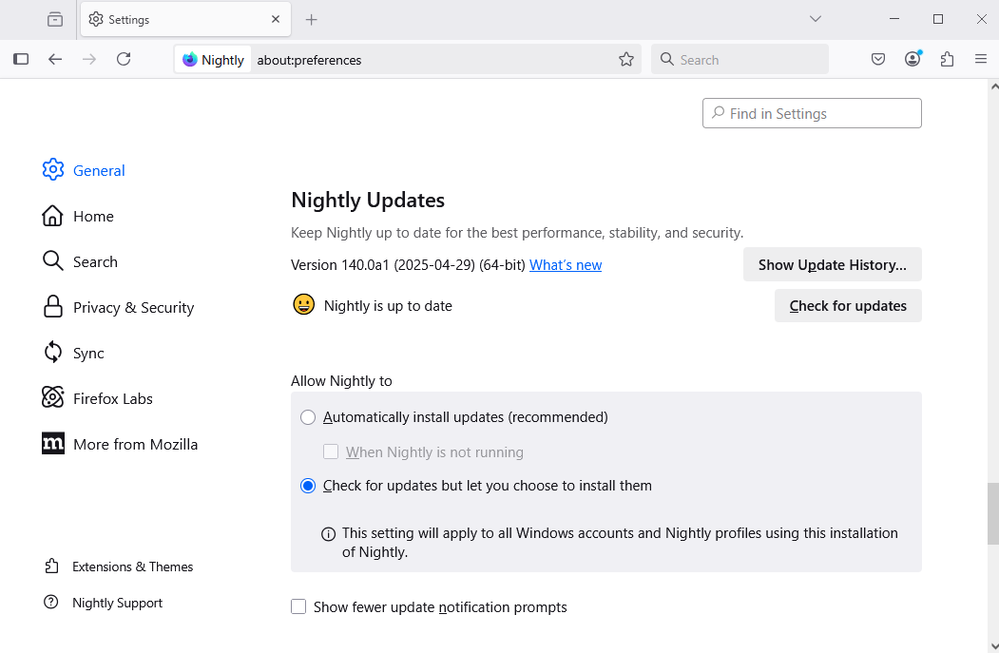Screen dimensions: 999x653
Task: Expand the List all tabs chevron
Action: click(x=815, y=19)
